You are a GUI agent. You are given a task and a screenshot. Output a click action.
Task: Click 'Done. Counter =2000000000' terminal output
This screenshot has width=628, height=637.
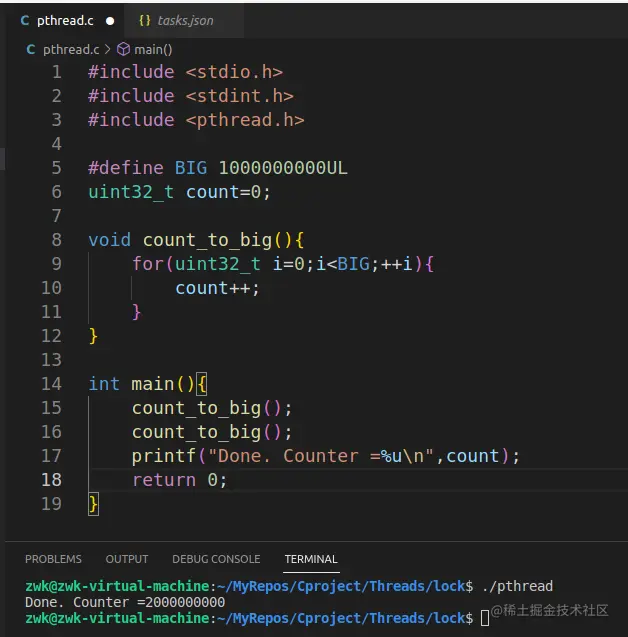click(x=125, y=602)
